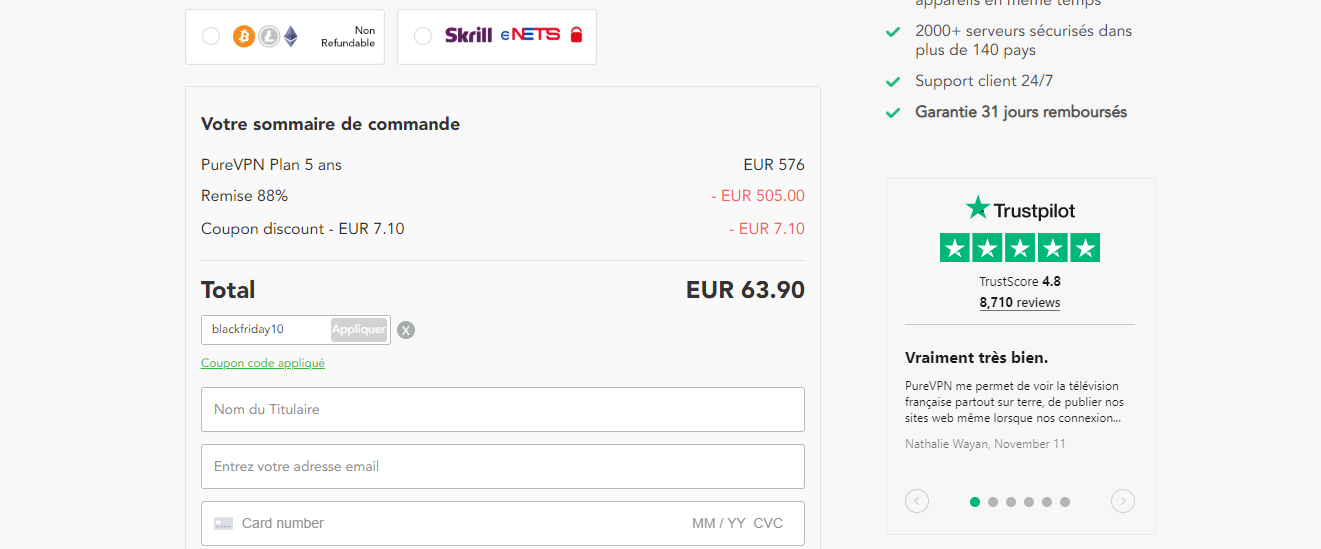Remove the applied coupon with X icon

406,330
